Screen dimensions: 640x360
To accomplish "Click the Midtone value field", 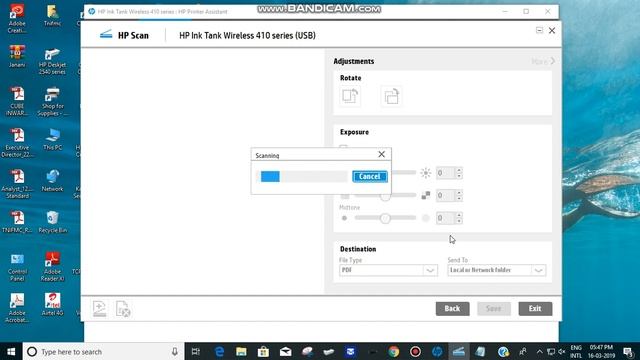I will pos(445,218).
